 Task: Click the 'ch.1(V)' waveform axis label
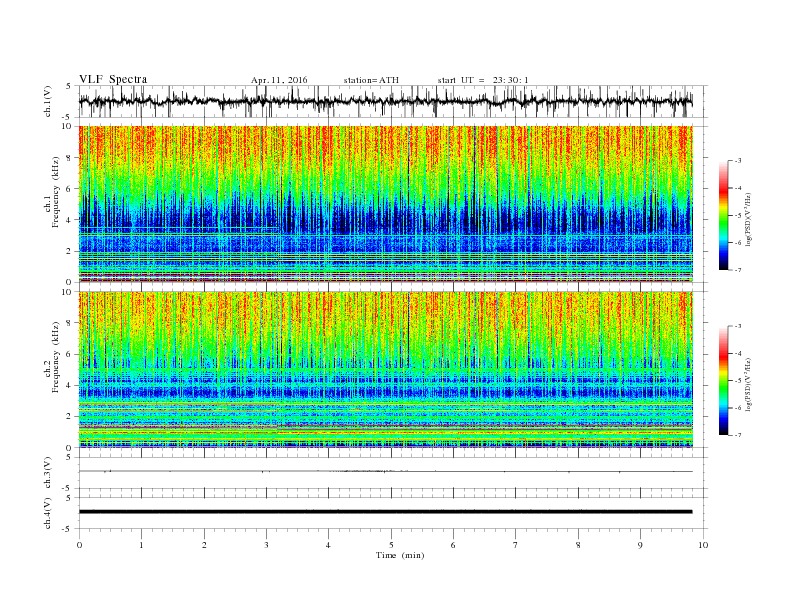point(48,101)
